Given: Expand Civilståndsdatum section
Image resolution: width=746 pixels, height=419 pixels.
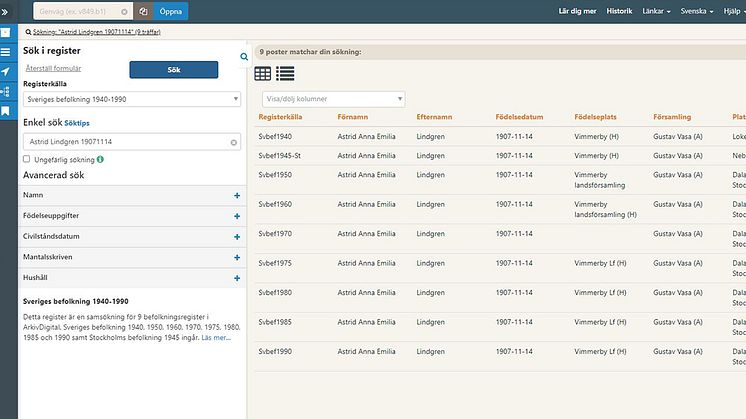Looking at the screenshot, I should pyautogui.click(x=132, y=236).
